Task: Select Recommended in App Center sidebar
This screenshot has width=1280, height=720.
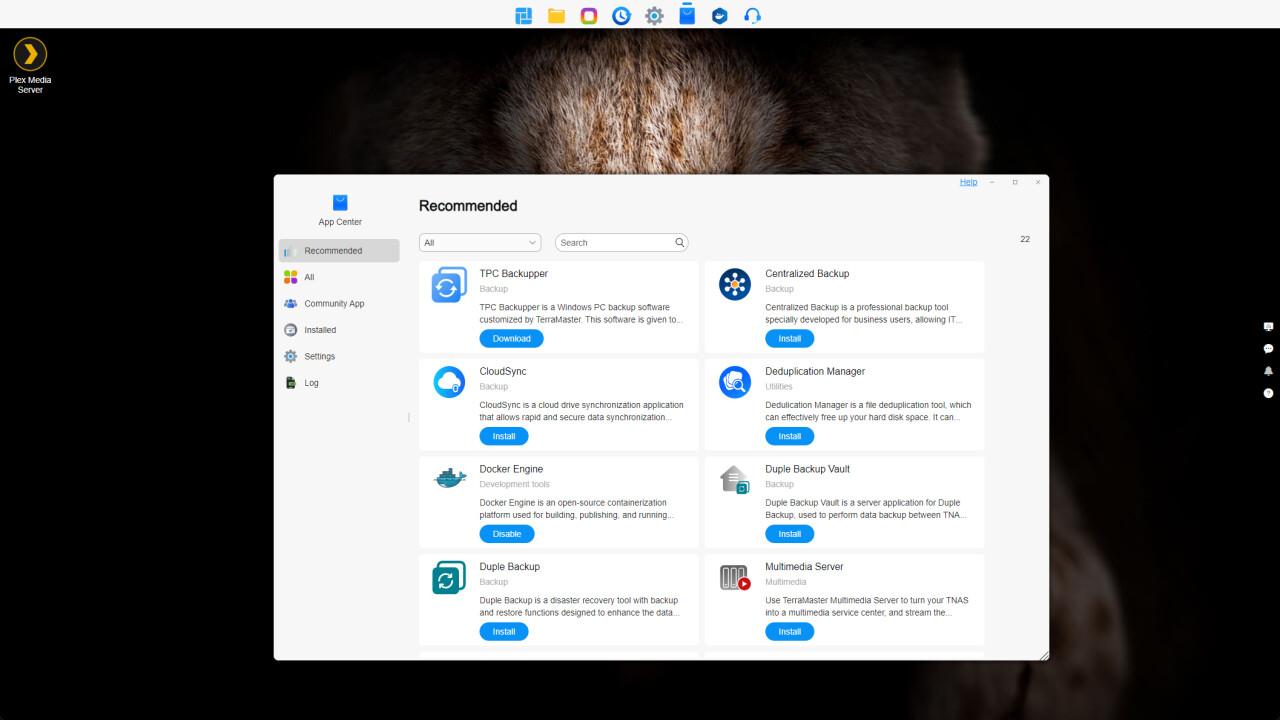Action: point(339,251)
